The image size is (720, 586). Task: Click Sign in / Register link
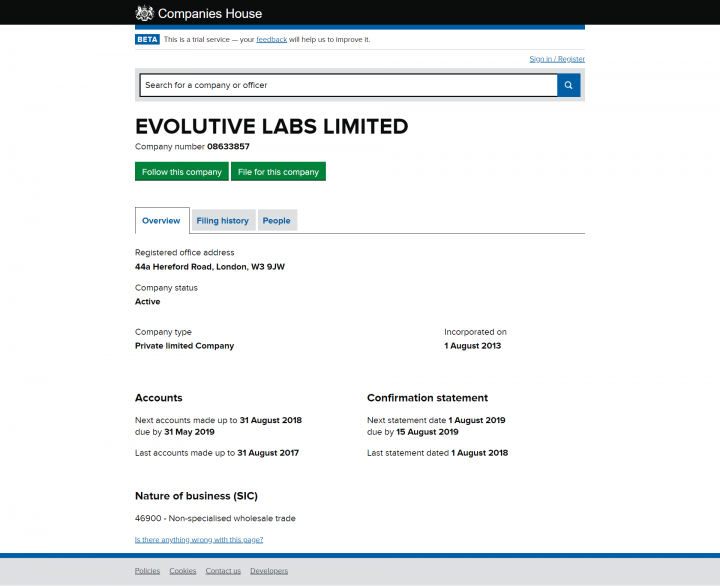pyautogui.click(x=557, y=59)
